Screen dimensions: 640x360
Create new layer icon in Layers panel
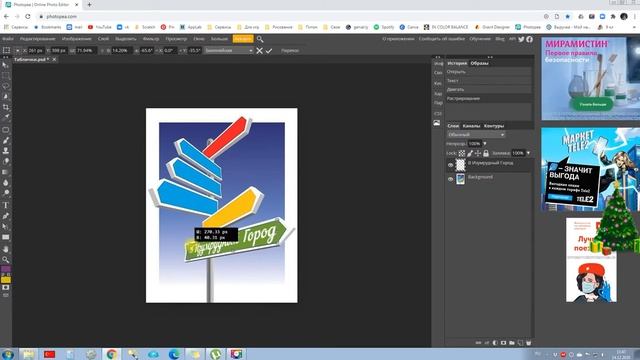(520, 343)
